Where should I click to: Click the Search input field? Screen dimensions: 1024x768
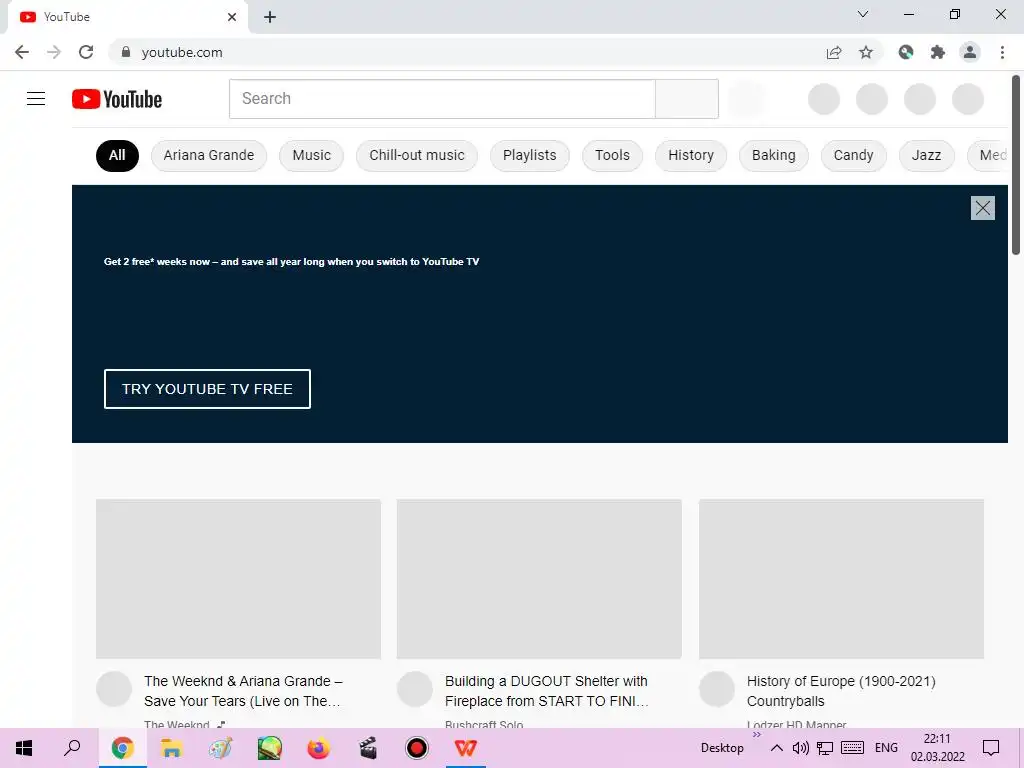[x=442, y=99]
